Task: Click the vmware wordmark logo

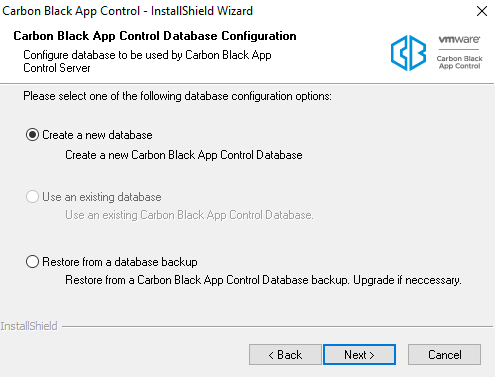Action: tap(459, 39)
